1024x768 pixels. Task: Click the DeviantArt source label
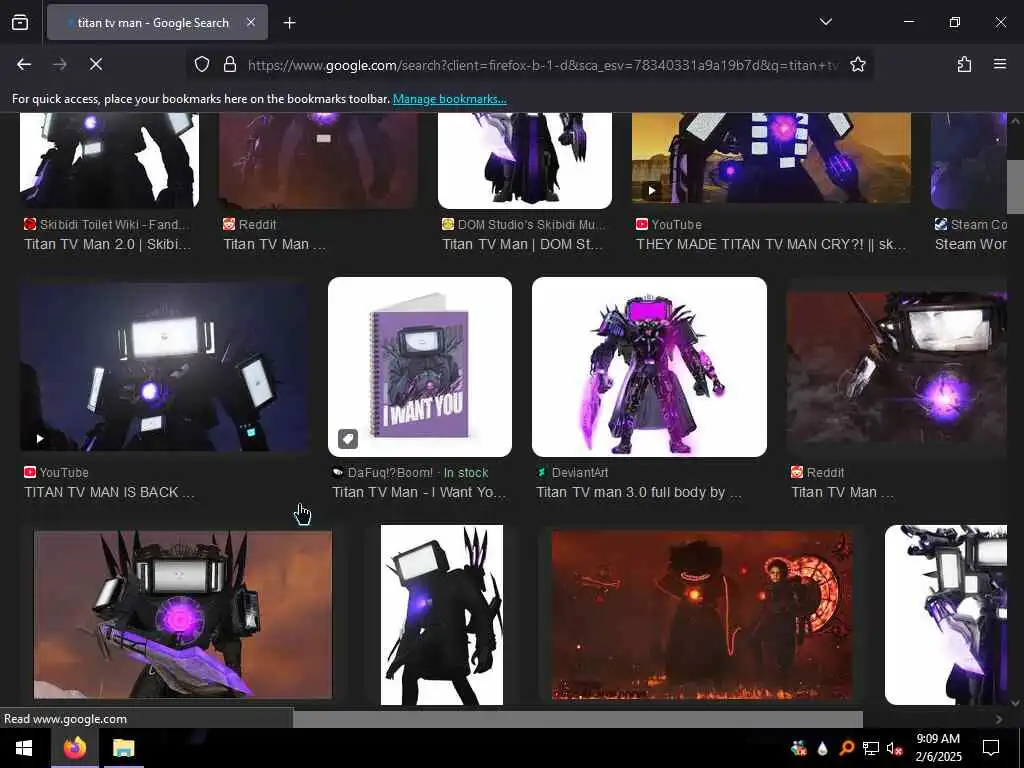click(579, 473)
